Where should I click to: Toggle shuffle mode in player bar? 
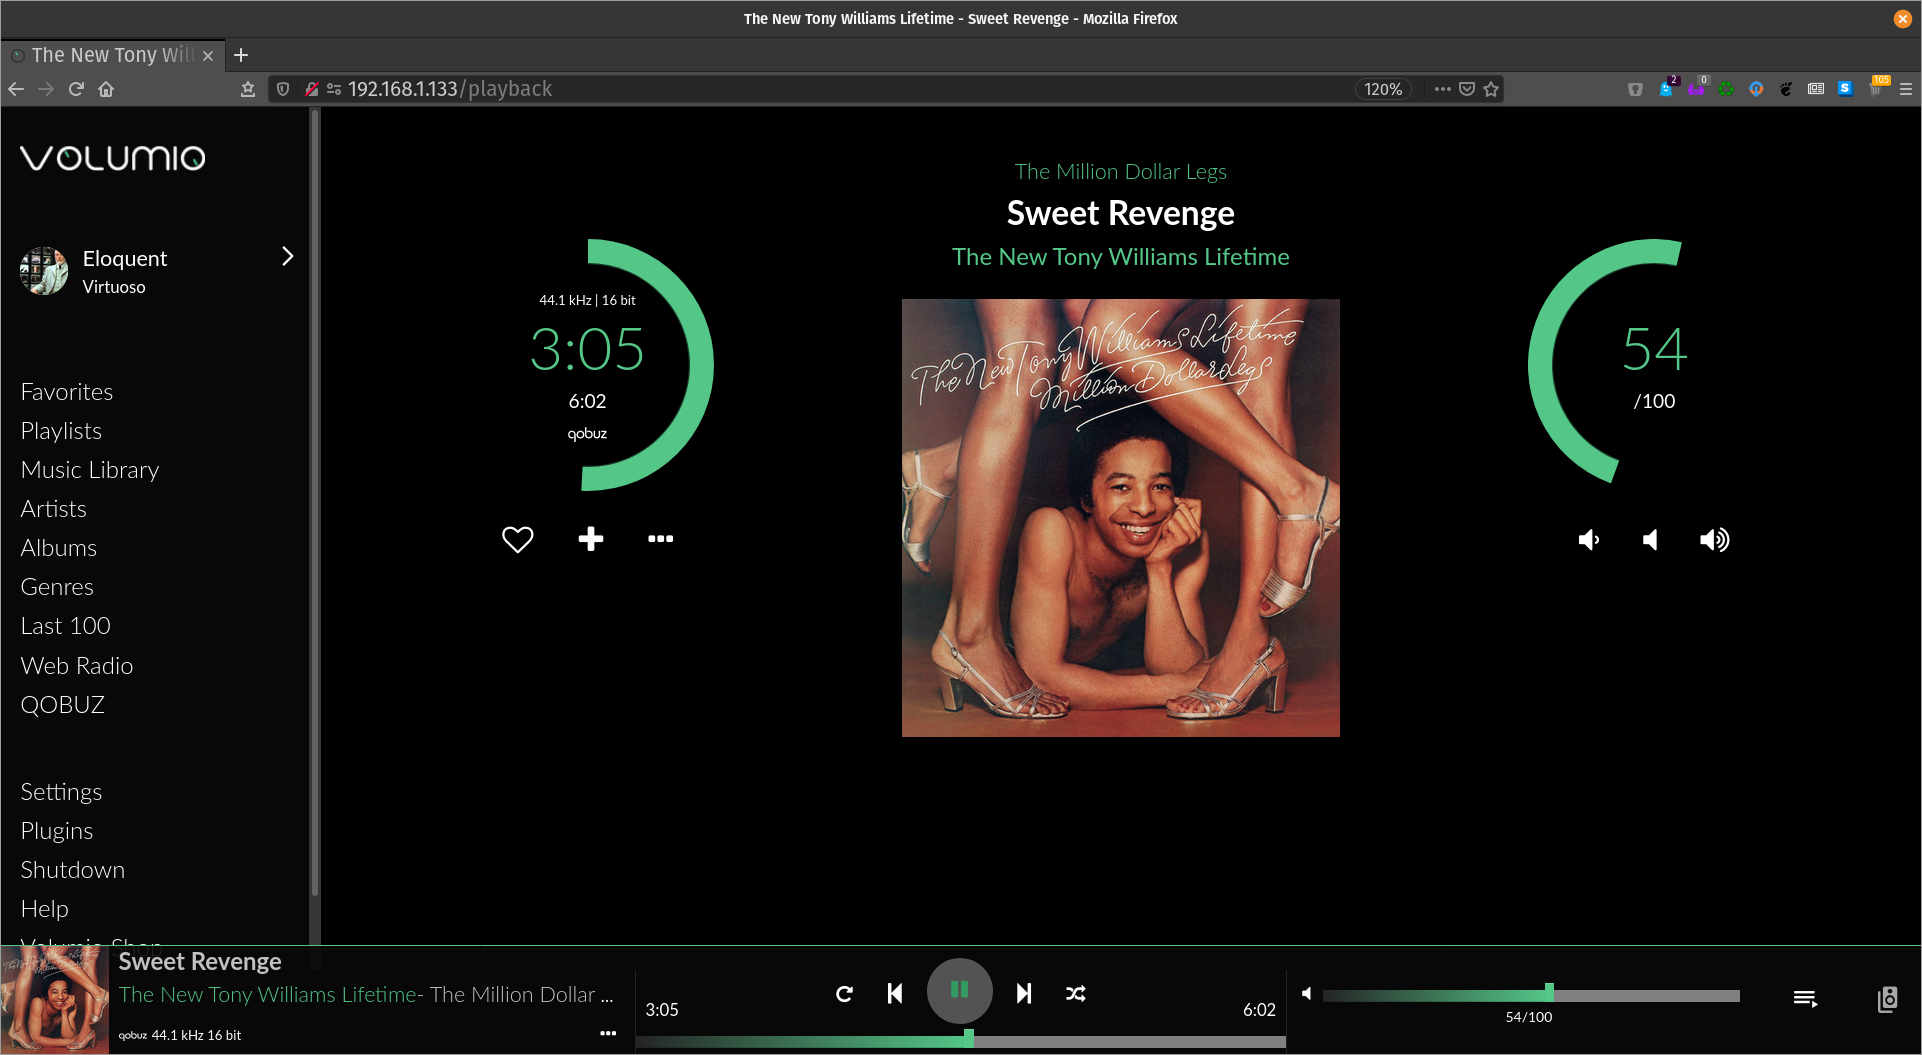(1076, 993)
